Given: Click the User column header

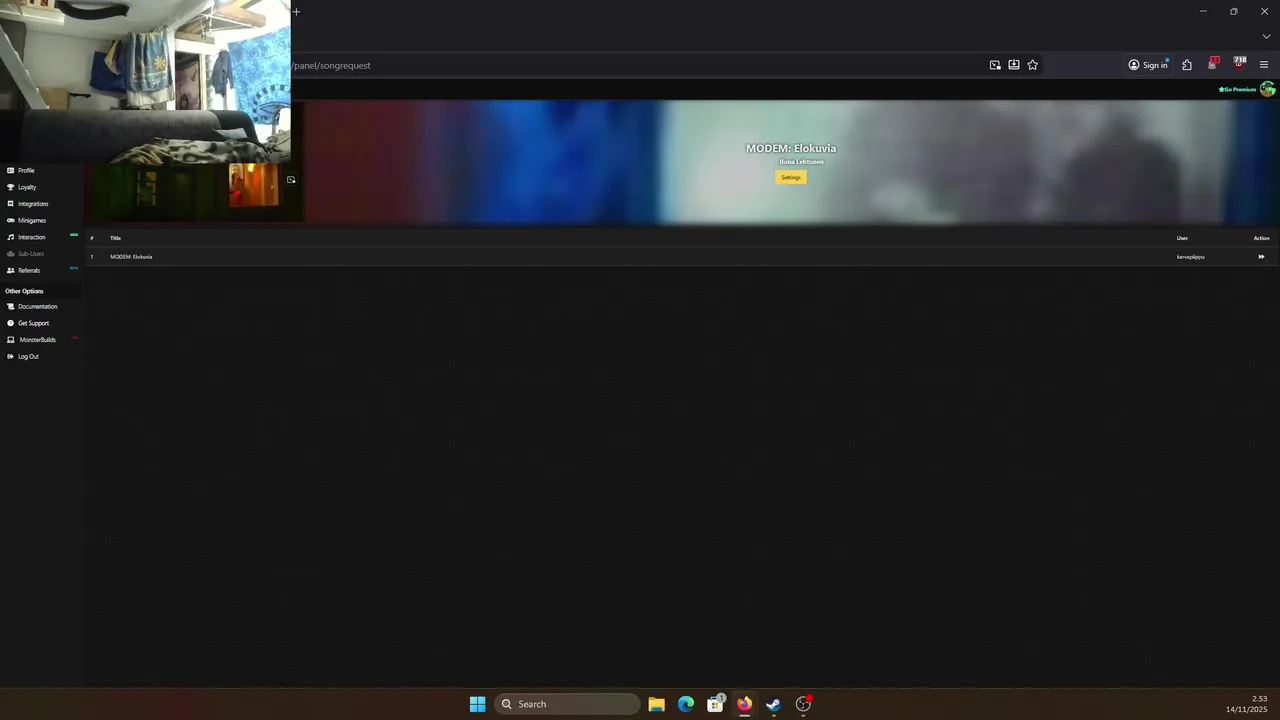Looking at the screenshot, I should pyautogui.click(x=1182, y=238).
